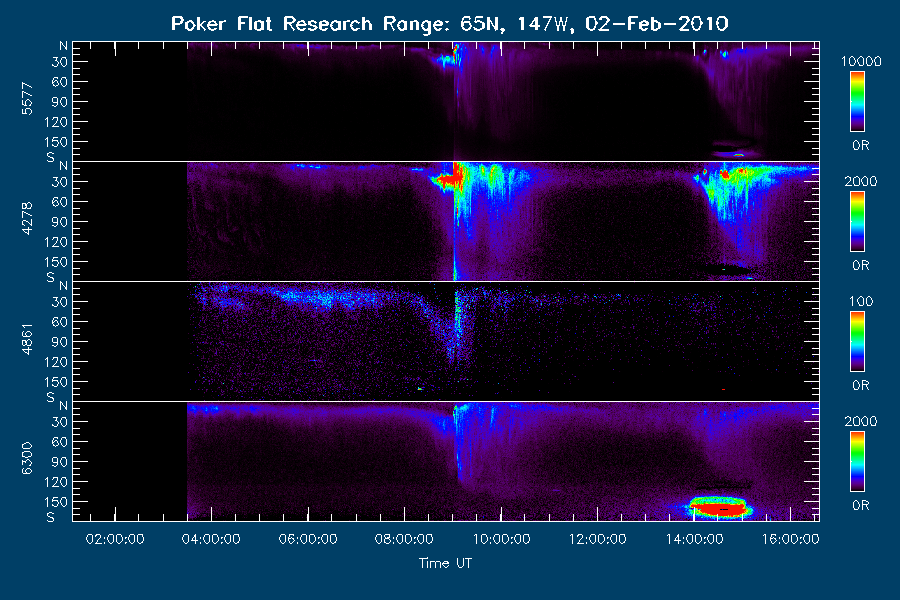
Task: Click the 12:00:00 time axis label
Action: pos(598,539)
